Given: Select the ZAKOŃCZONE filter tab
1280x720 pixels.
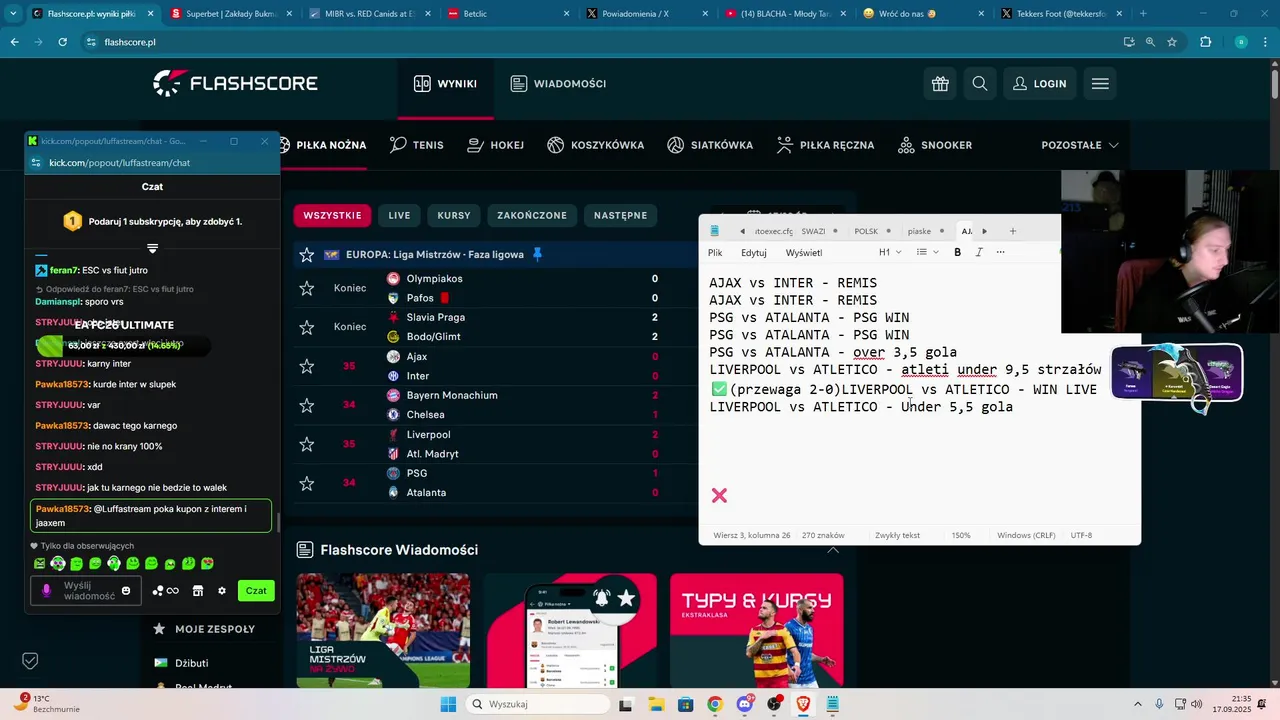Looking at the screenshot, I should pyautogui.click(x=532, y=215).
